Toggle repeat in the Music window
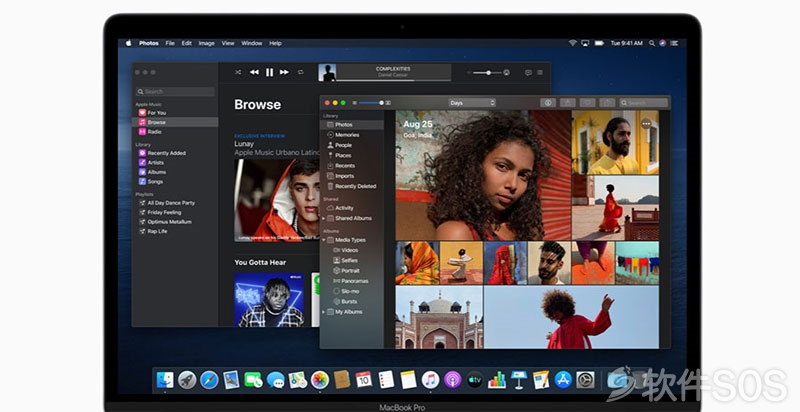This screenshot has height=412, width=800. (301, 72)
